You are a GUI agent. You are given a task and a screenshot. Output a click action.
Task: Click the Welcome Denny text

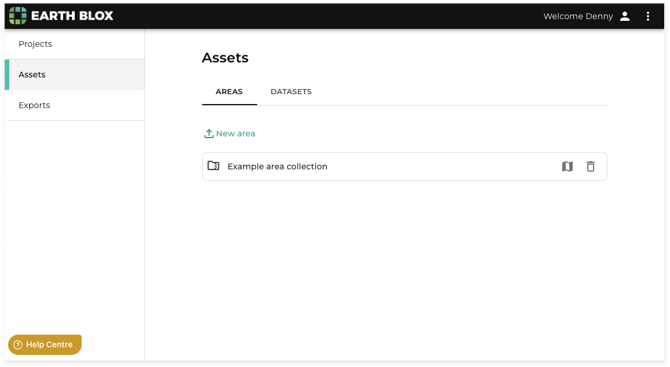point(578,16)
